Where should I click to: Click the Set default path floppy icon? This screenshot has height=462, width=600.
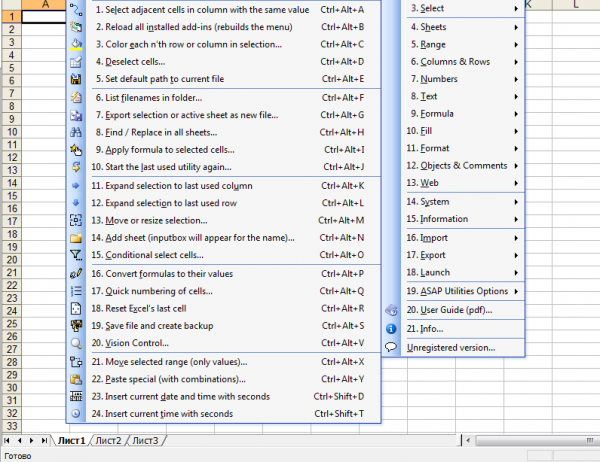pos(76,79)
